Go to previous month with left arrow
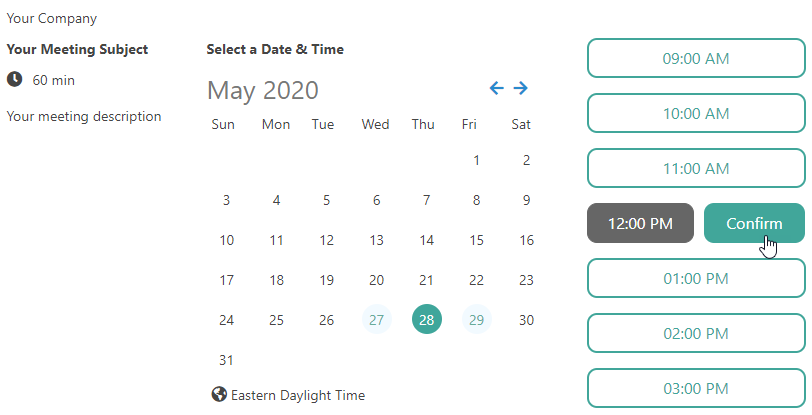The height and width of the screenshot is (415, 812). 496,88
